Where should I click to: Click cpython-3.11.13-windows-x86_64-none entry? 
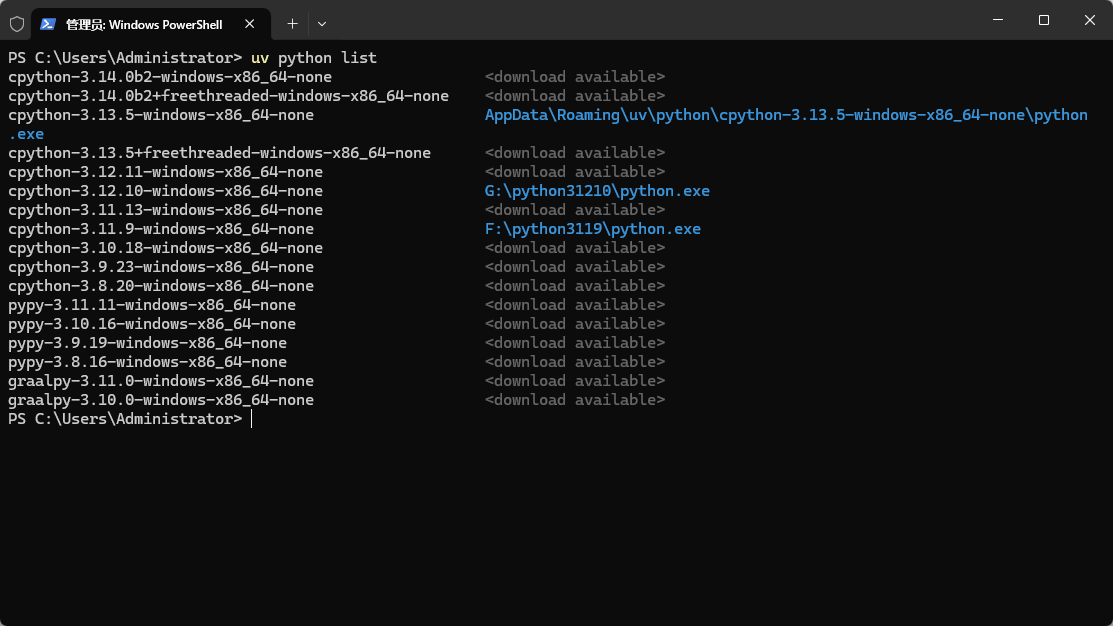165,210
